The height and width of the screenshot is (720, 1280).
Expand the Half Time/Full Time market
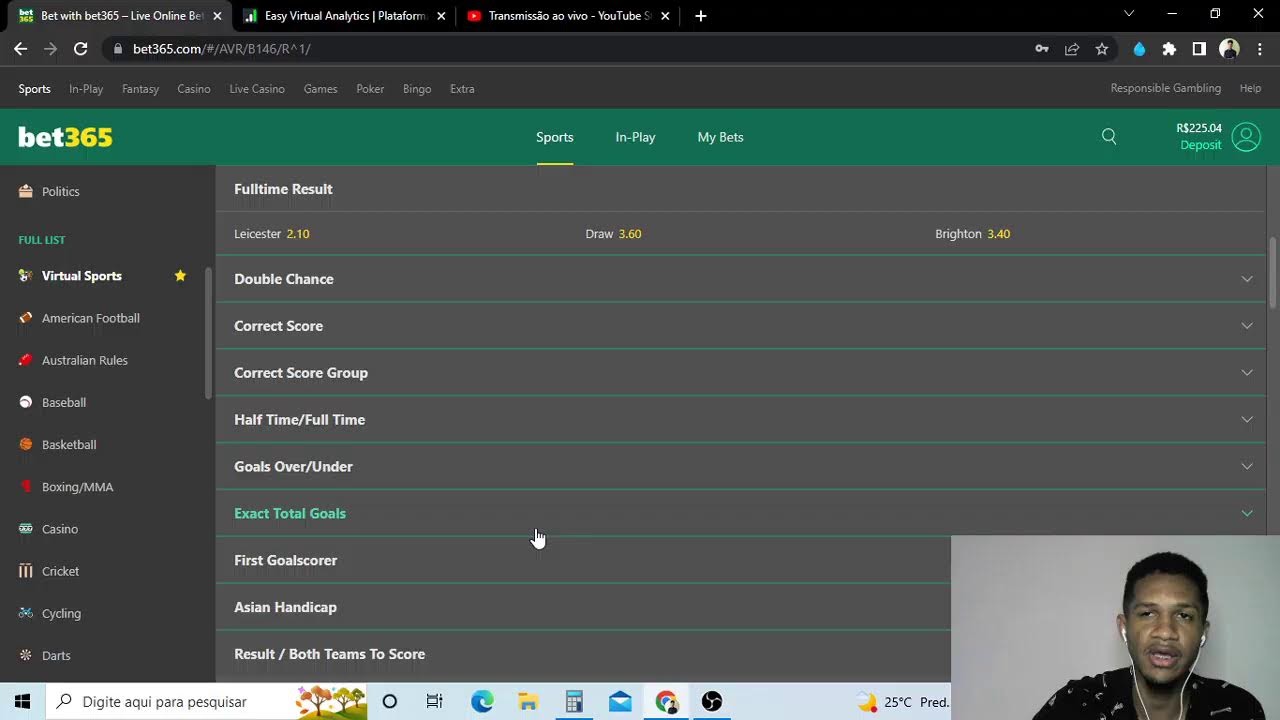[x=741, y=420]
